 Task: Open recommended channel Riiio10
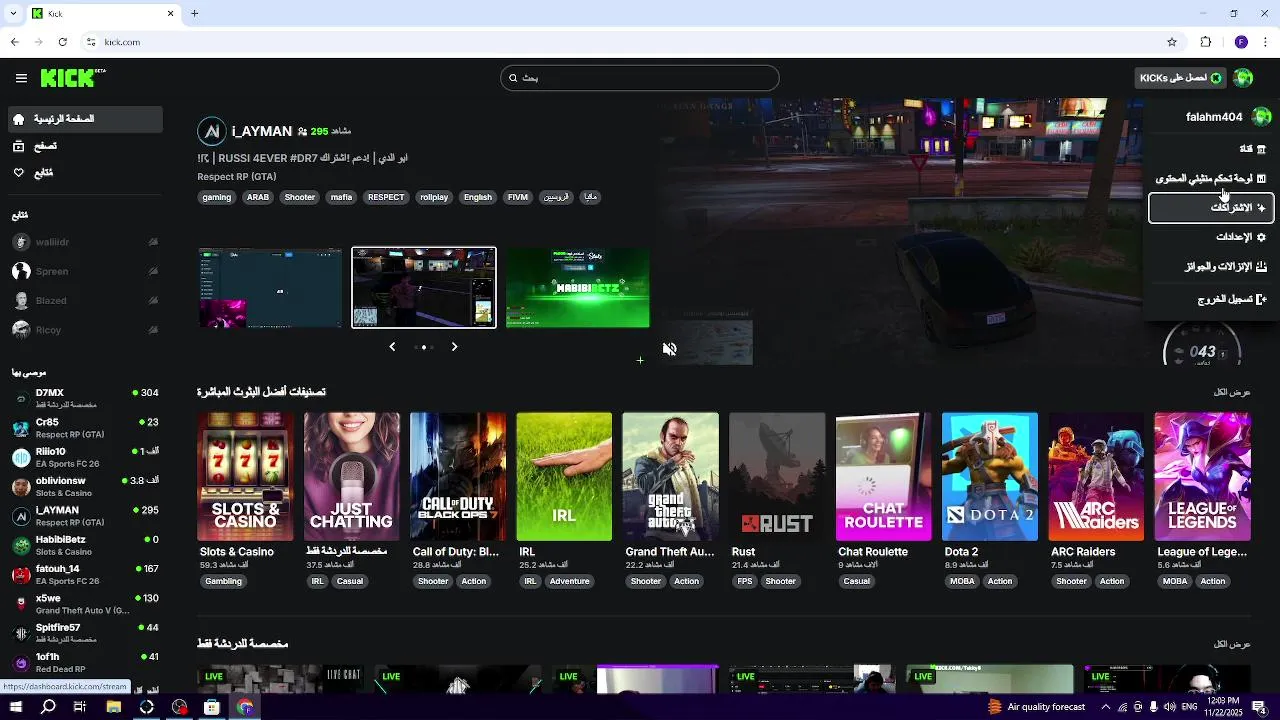pos(85,457)
